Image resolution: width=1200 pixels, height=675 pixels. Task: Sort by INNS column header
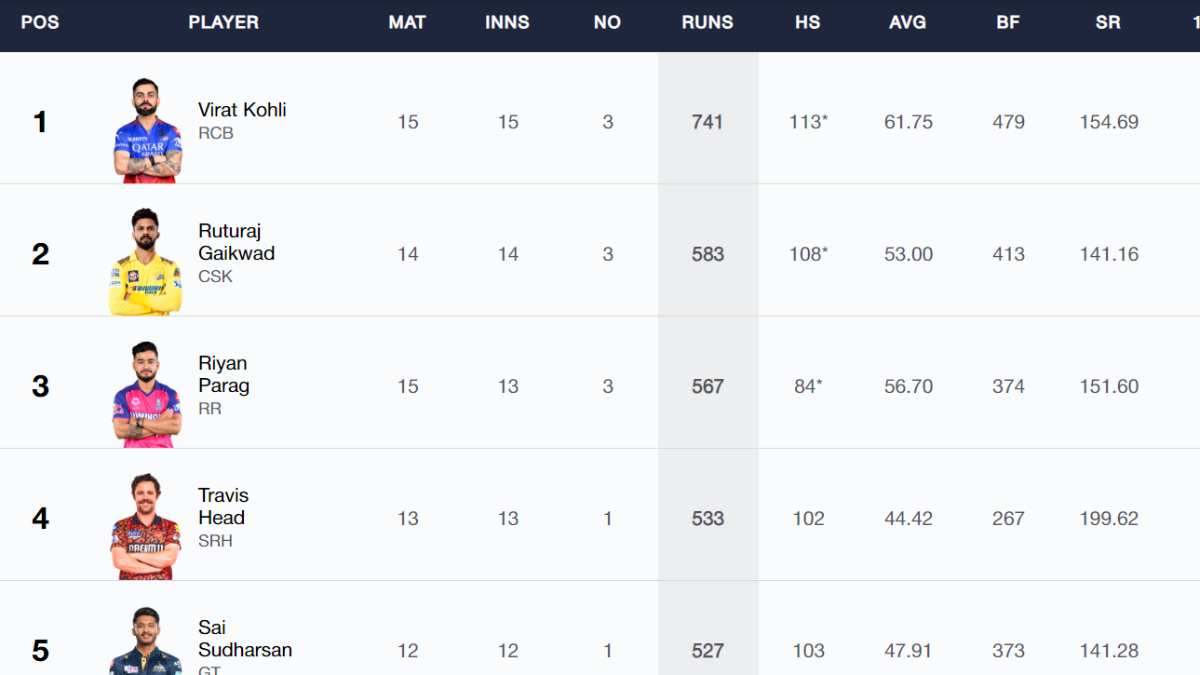pos(507,22)
